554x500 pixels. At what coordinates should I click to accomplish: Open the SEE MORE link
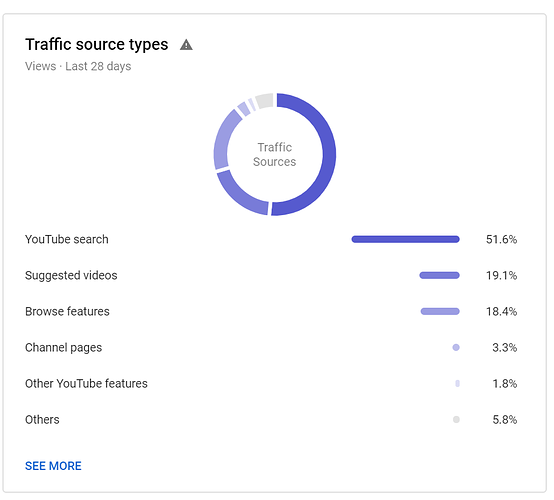point(53,466)
